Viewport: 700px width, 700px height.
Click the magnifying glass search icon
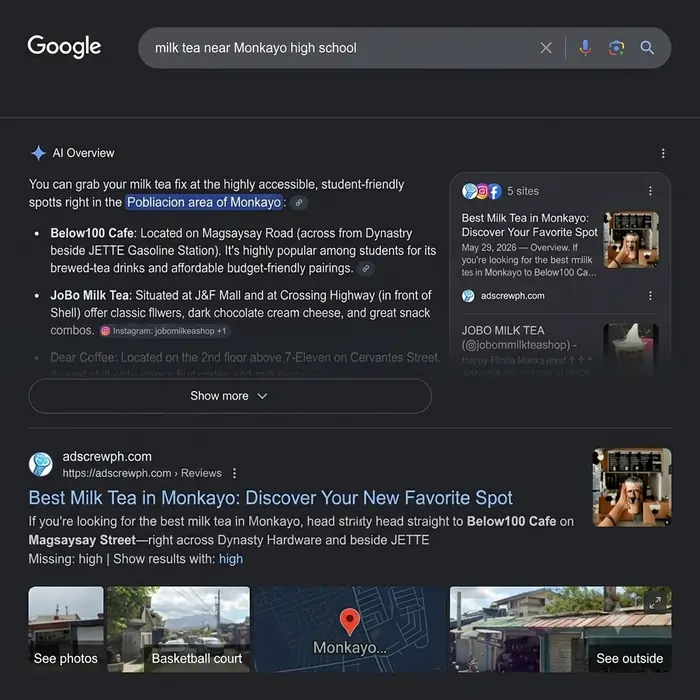coord(647,48)
